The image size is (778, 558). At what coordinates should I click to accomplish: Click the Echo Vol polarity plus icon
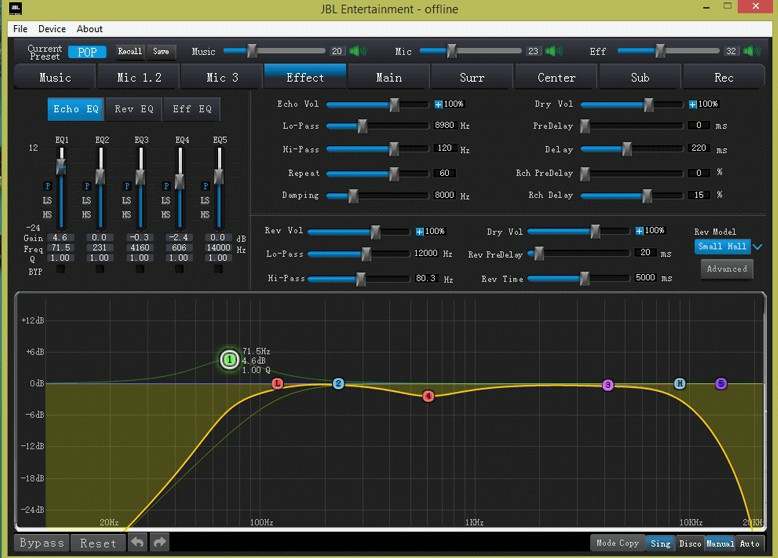[x=438, y=104]
